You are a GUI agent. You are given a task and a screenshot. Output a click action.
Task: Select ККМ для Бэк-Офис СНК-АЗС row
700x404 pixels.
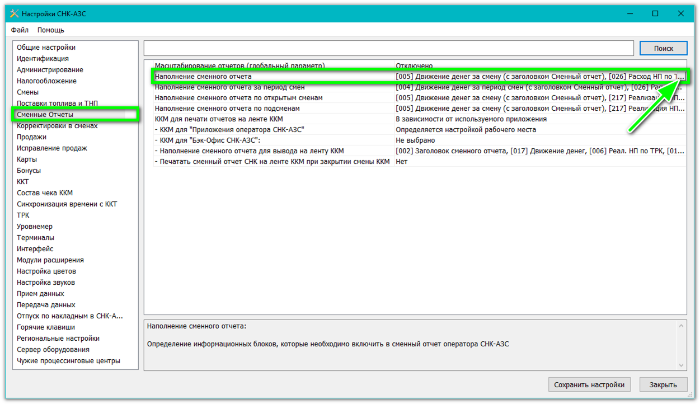point(216,140)
